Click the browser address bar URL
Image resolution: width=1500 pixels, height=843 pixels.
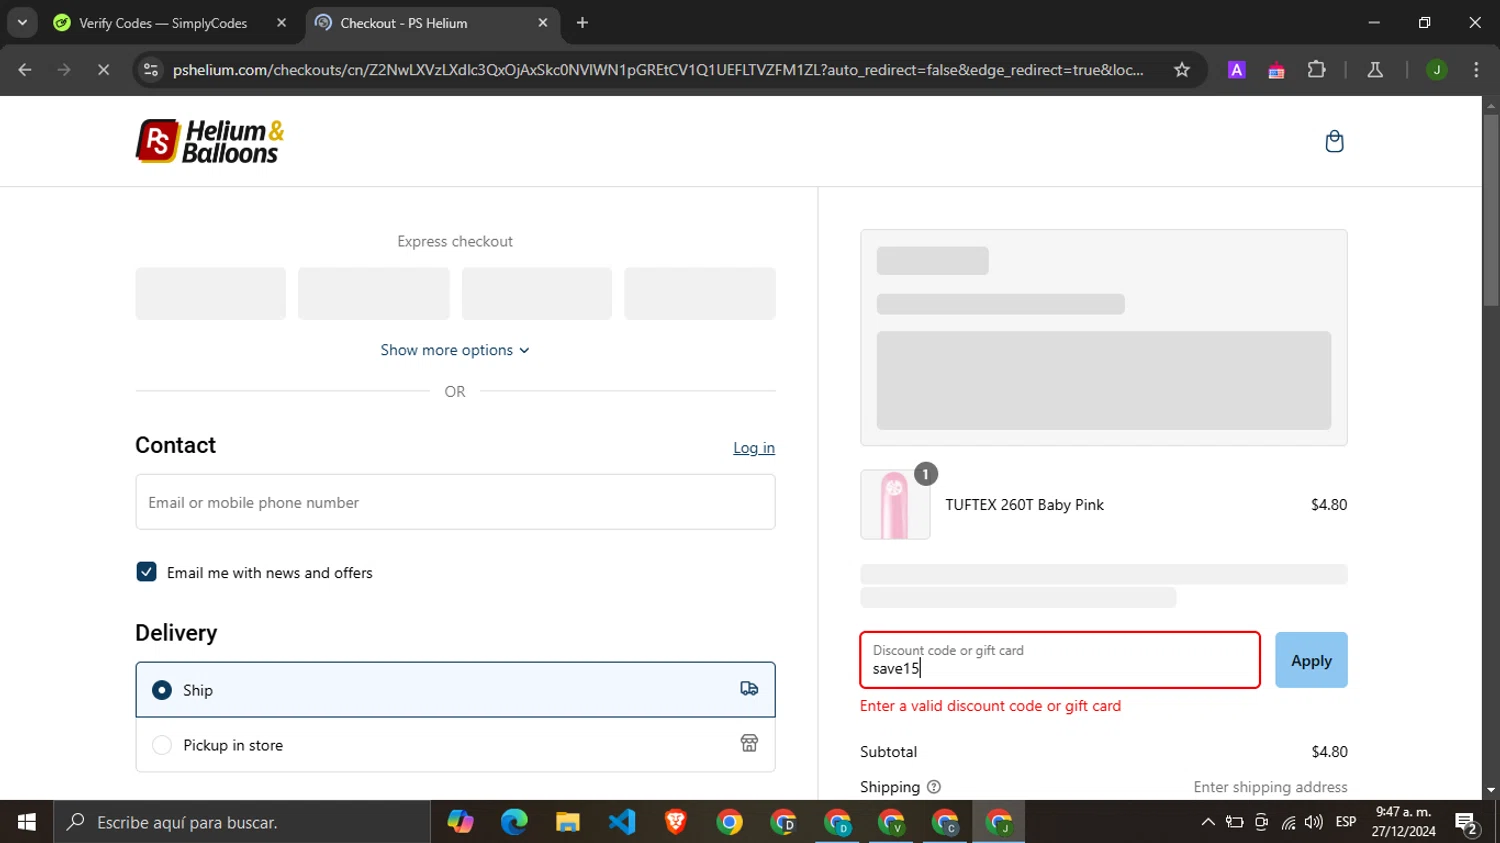(658, 70)
